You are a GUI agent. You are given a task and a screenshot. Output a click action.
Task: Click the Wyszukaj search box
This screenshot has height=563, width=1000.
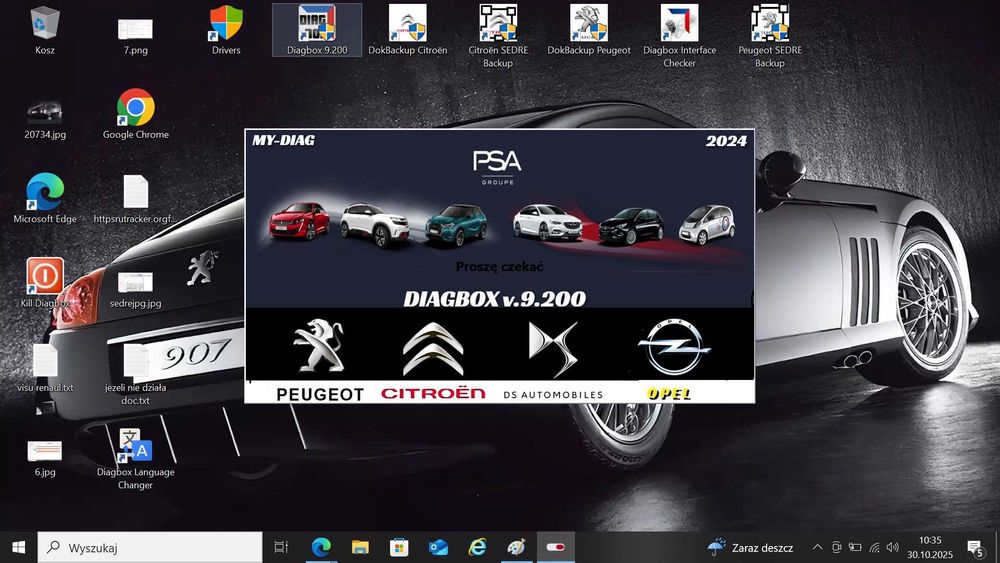pos(150,547)
